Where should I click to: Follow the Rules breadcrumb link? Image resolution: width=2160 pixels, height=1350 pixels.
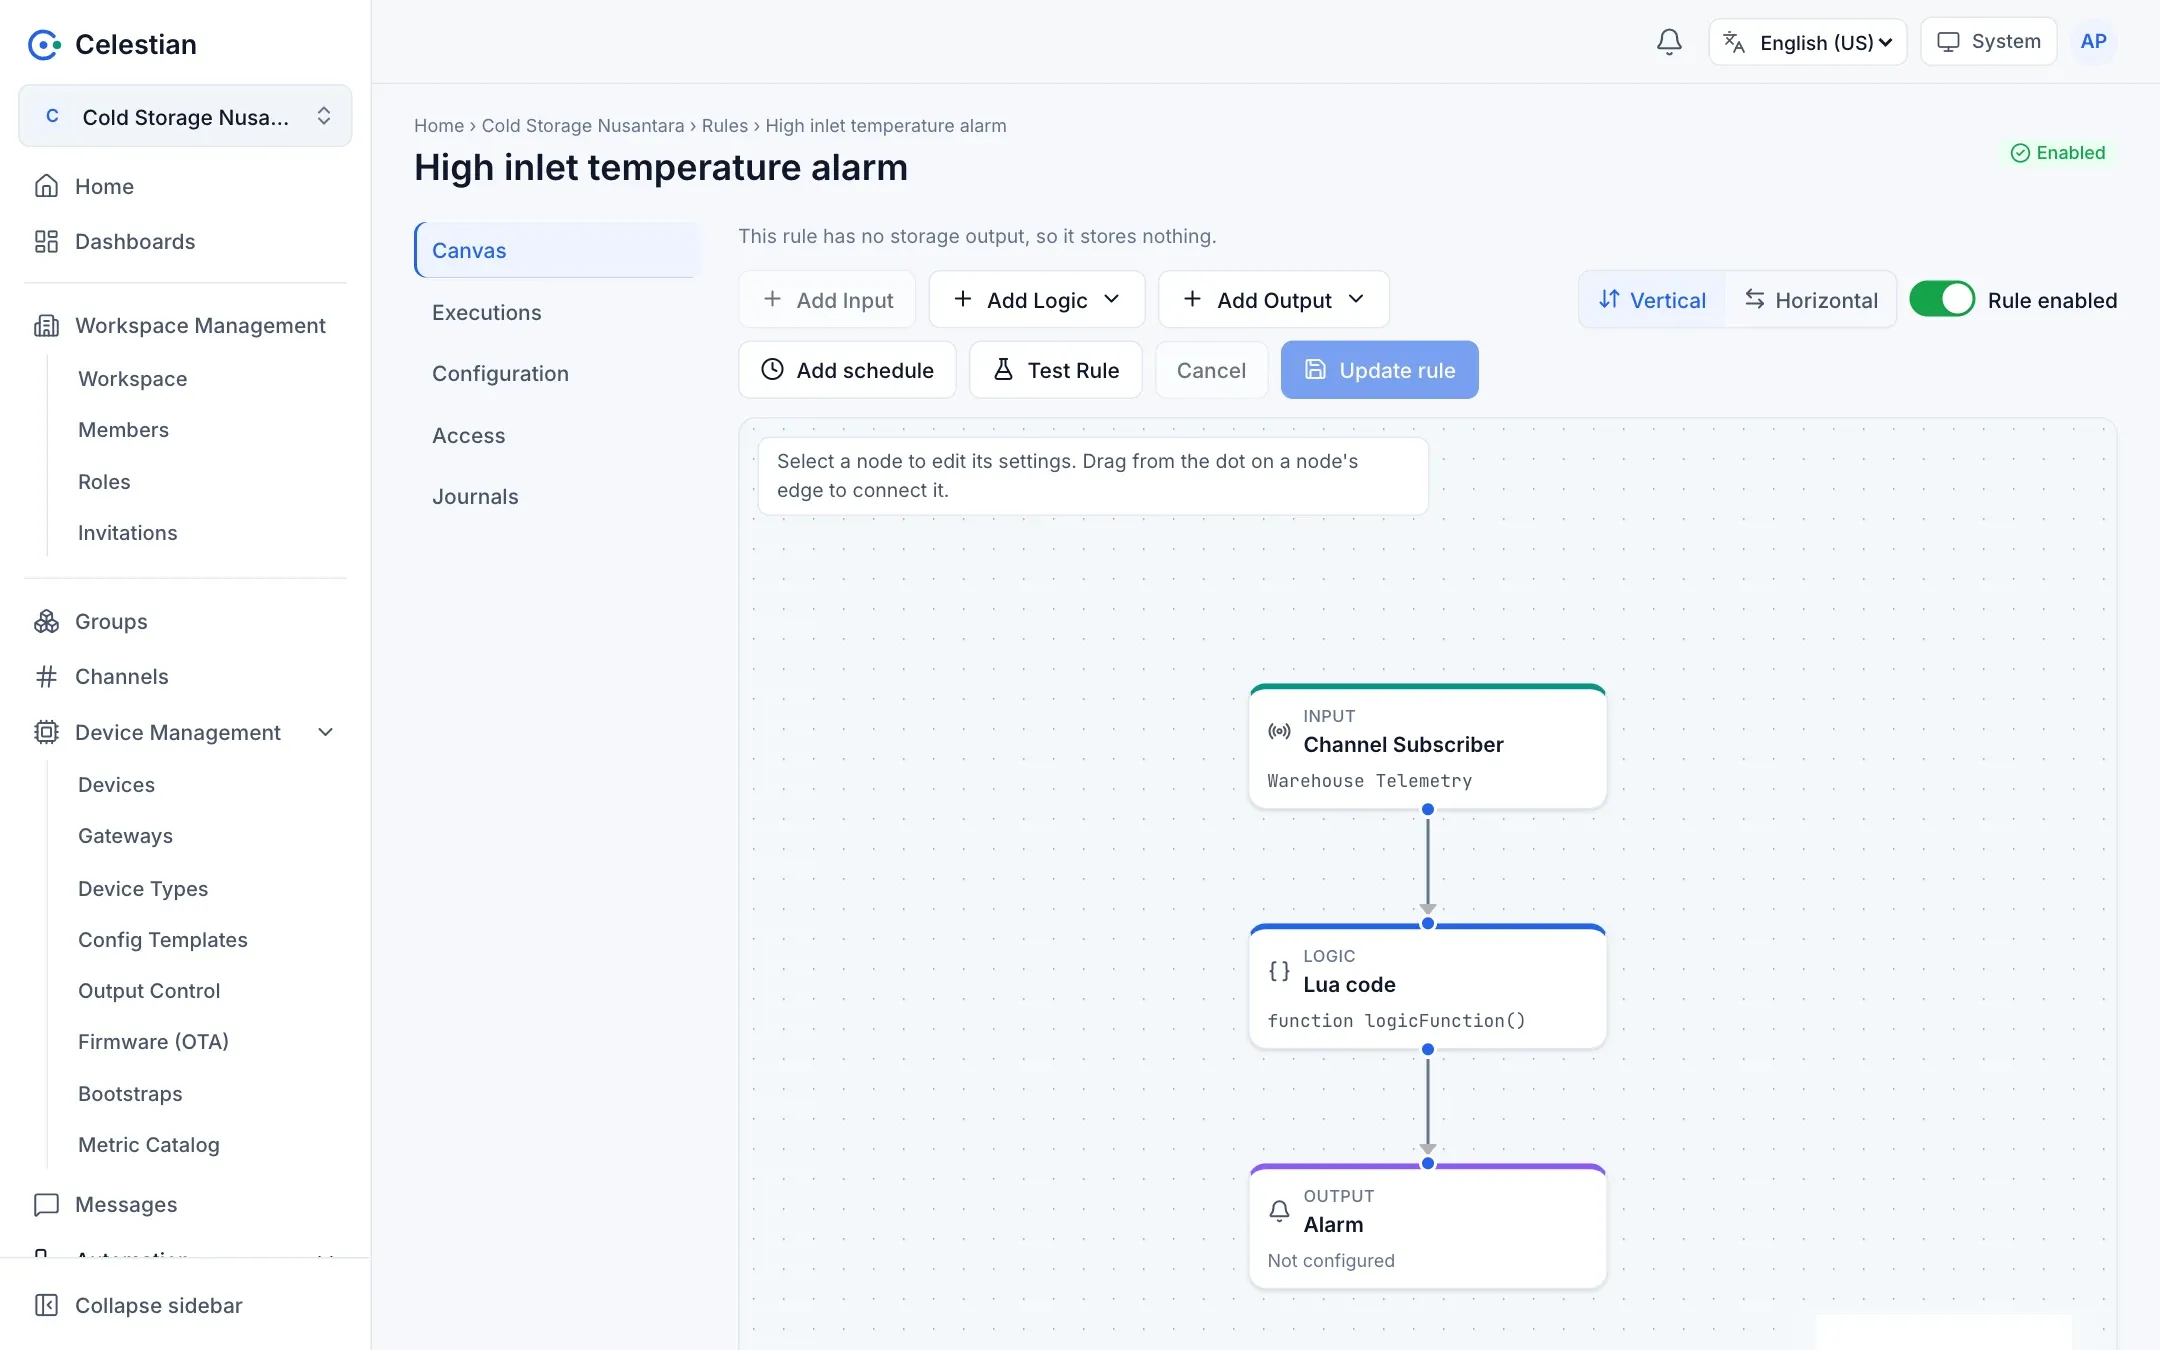coord(724,125)
